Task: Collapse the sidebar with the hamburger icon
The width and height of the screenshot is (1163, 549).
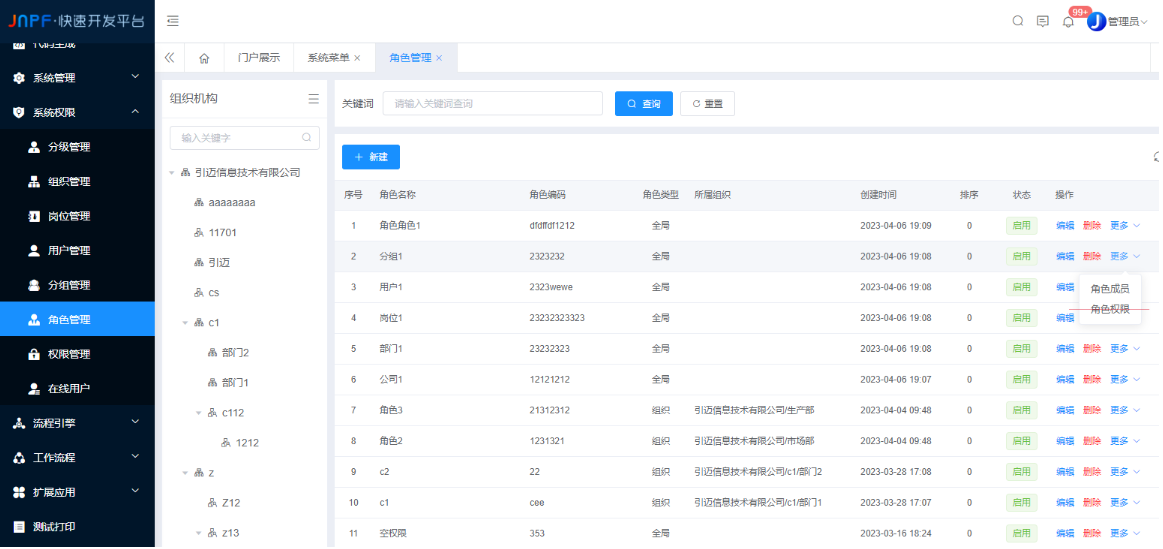Action: point(173,21)
